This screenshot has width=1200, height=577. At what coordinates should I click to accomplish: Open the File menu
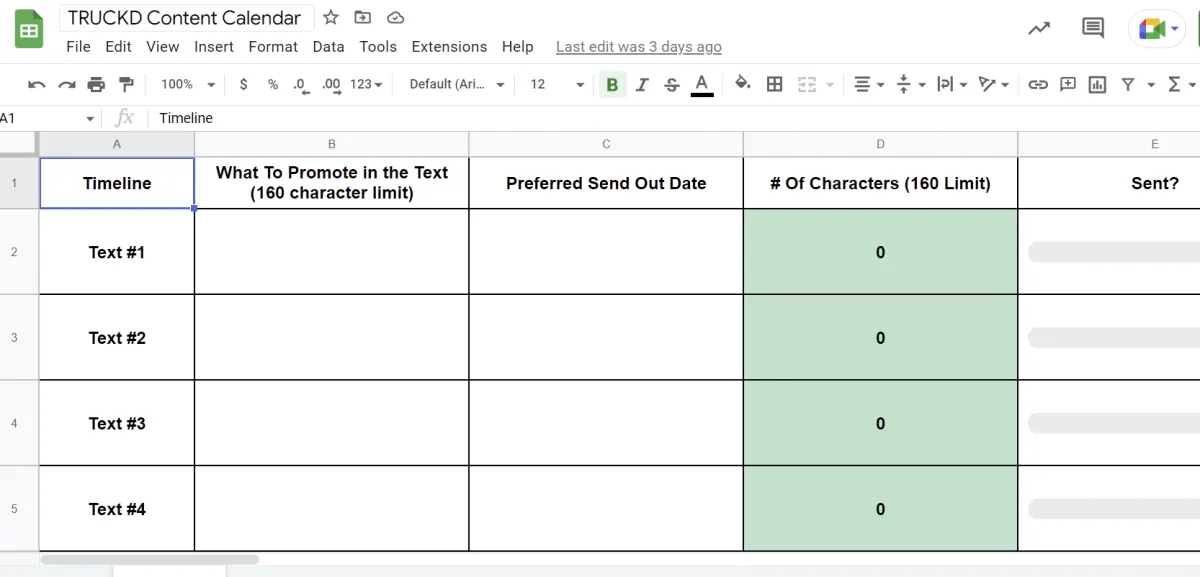pyautogui.click(x=78, y=47)
